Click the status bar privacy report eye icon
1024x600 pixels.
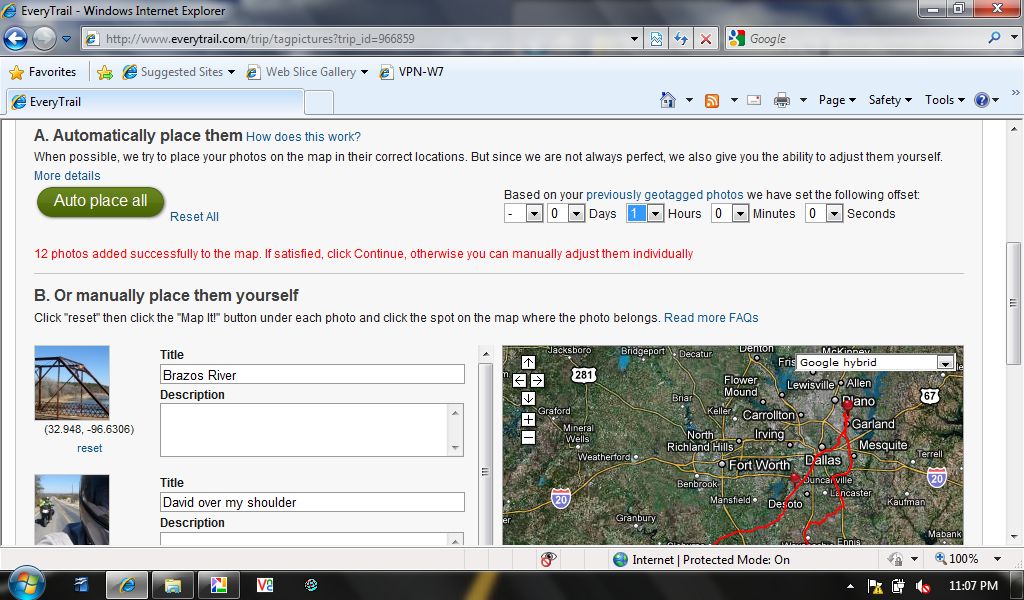(x=548, y=560)
